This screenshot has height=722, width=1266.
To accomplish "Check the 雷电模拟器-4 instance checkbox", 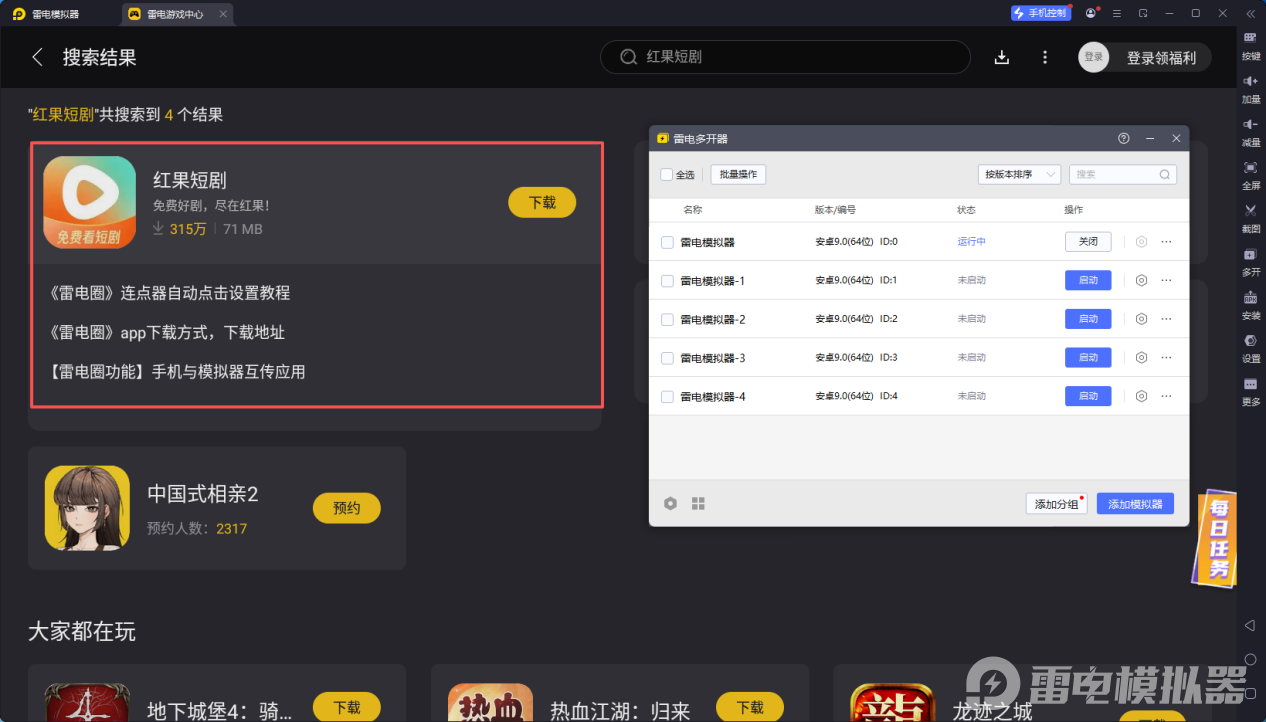I will point(667,395).
